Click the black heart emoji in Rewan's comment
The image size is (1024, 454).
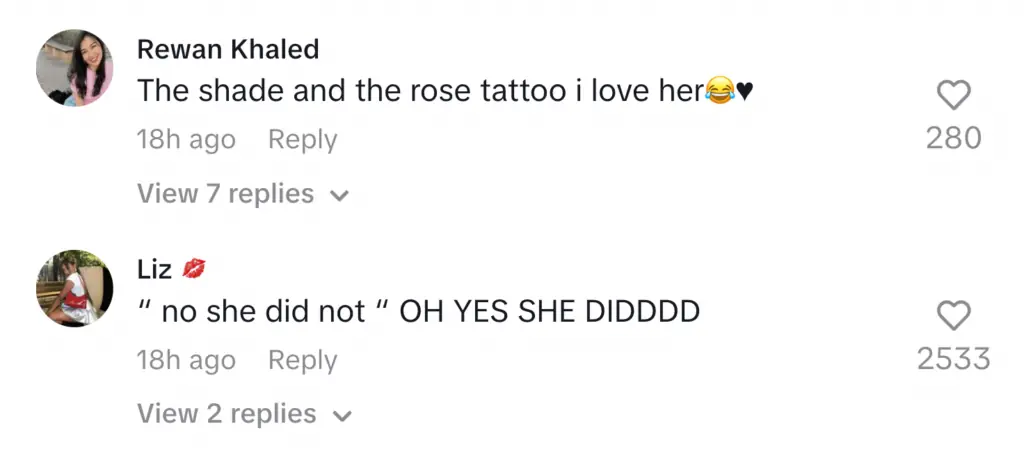744,93
